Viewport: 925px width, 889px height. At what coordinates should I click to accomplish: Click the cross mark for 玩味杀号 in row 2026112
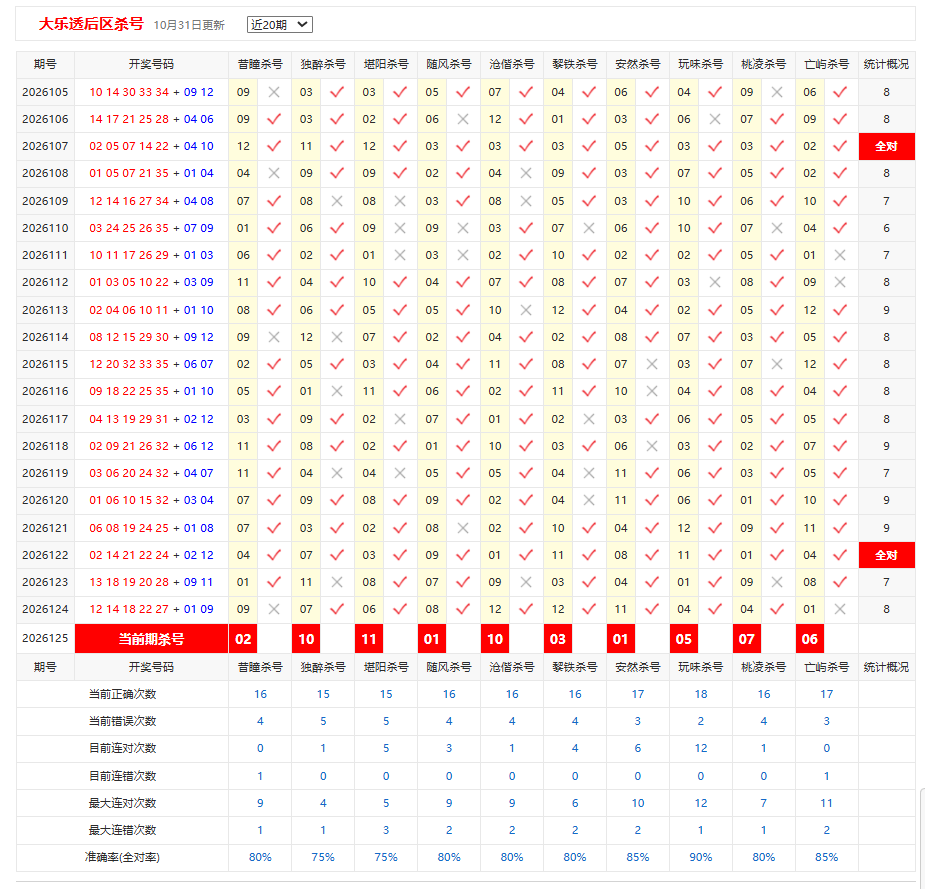click(x=714, y=282)
